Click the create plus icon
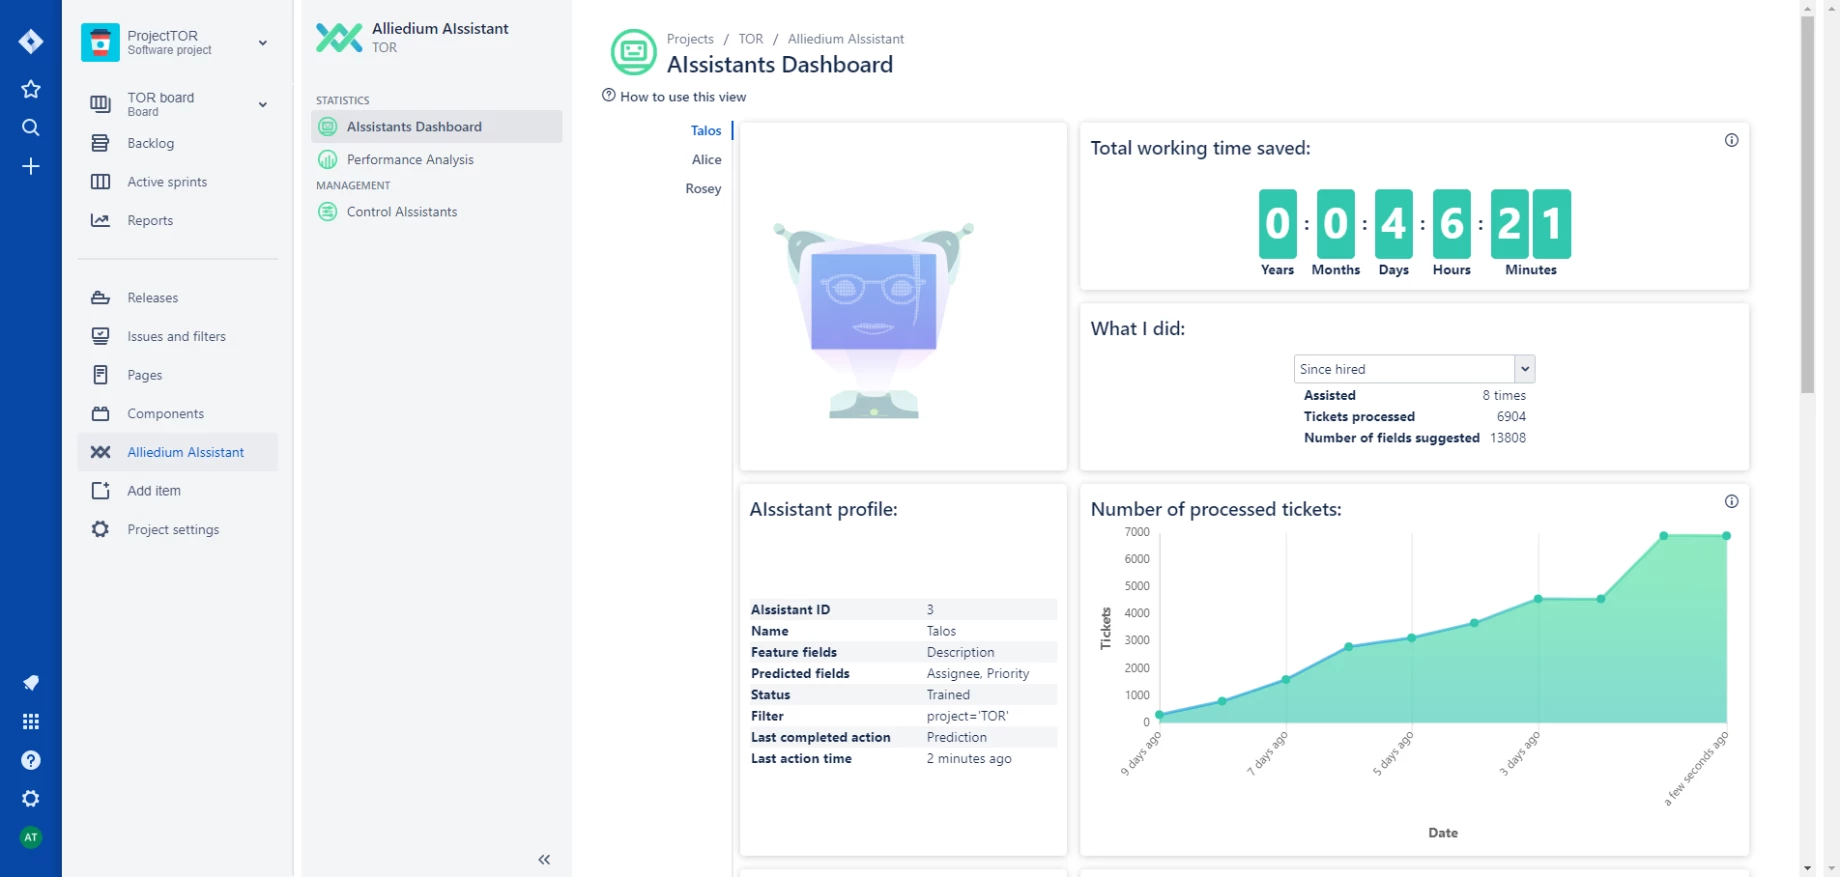1840x877 pixels. 31,166
